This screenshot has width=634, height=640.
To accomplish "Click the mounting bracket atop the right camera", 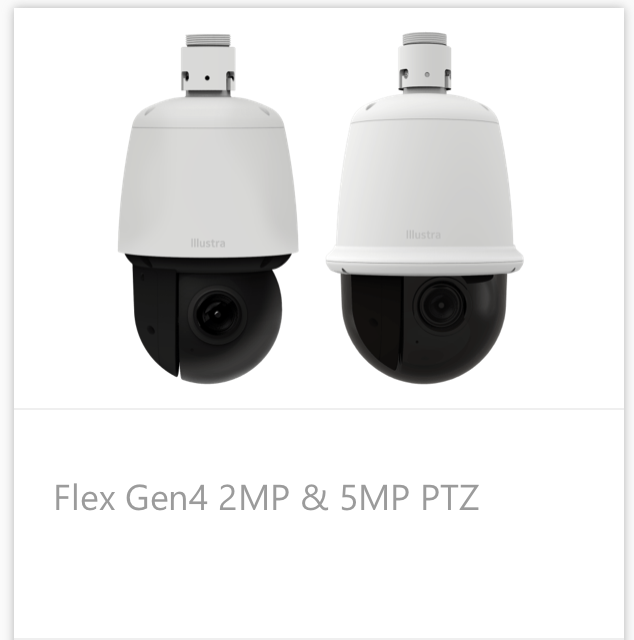I will point(425,69).
